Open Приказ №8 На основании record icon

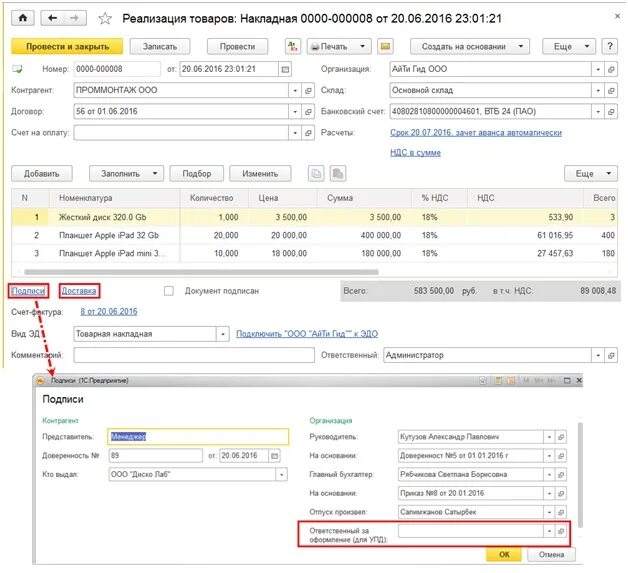pyautogui.click(x=561, y=493)
